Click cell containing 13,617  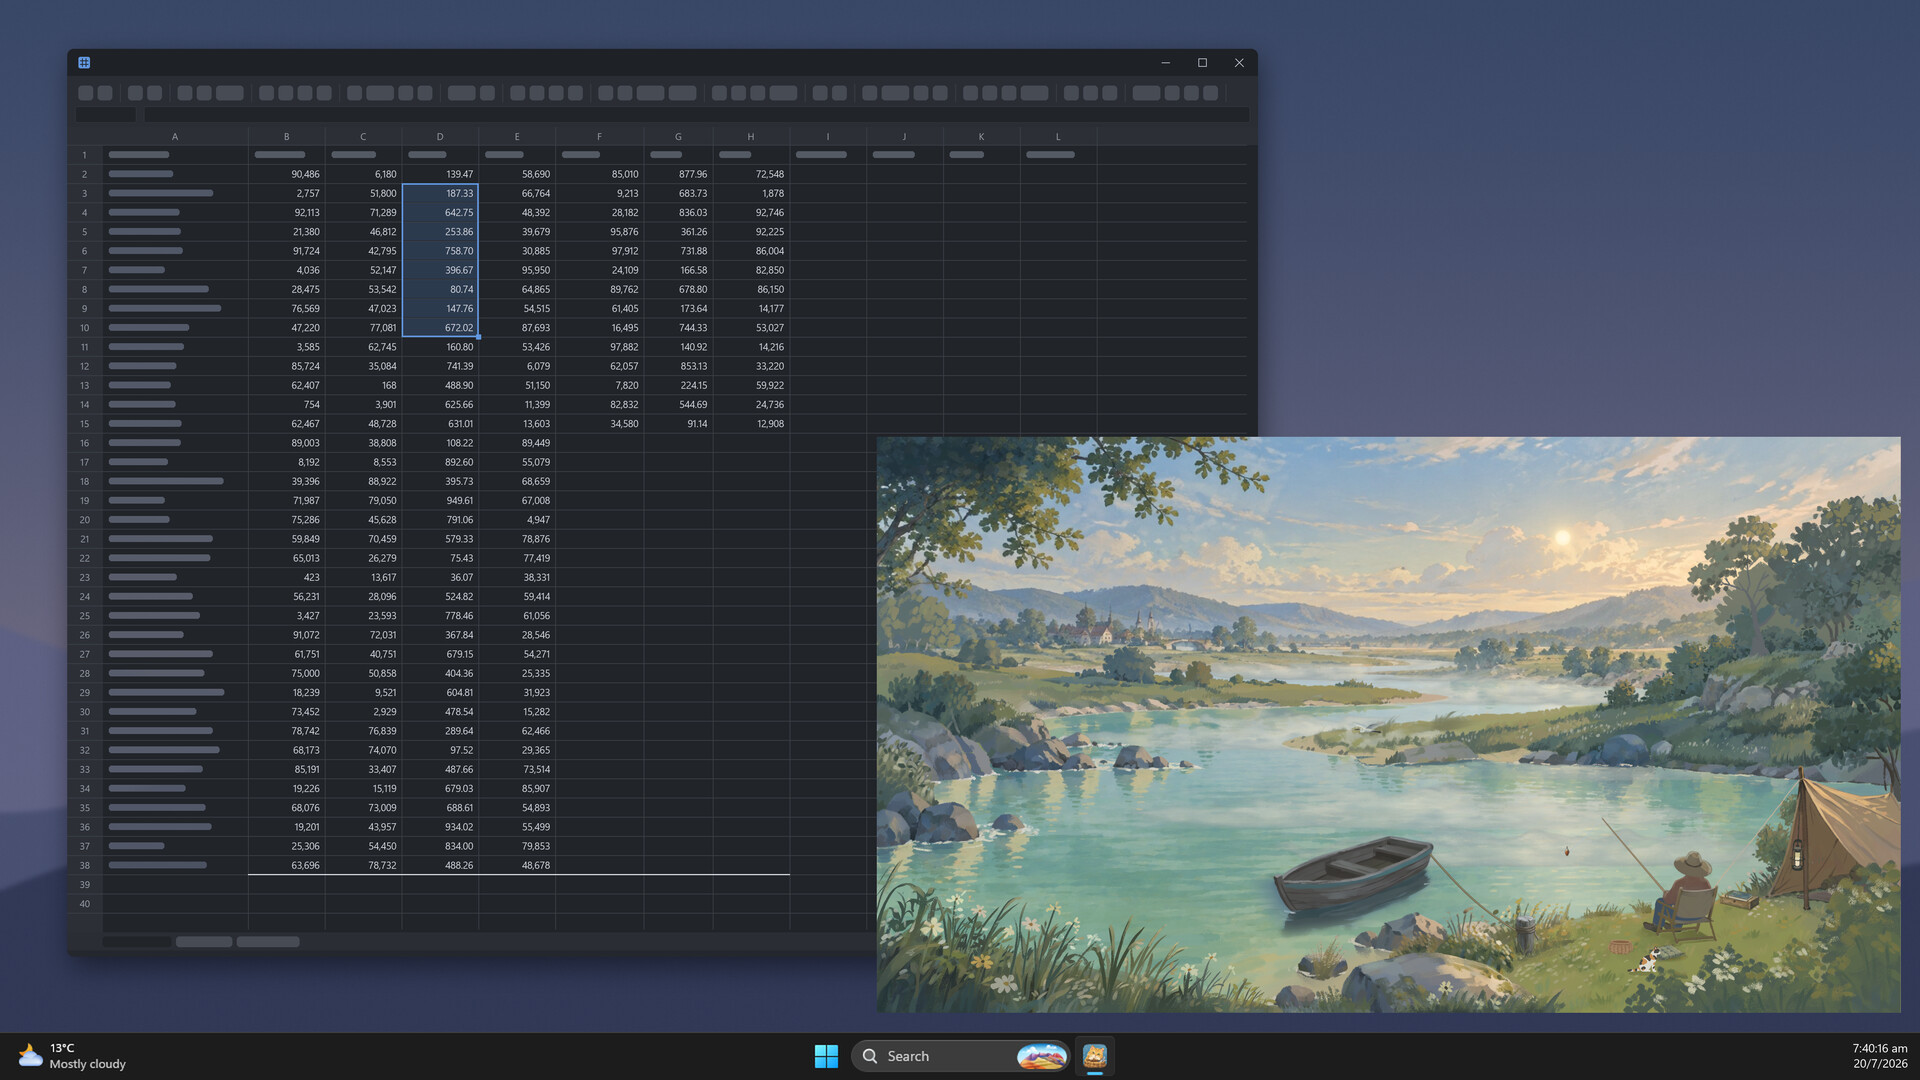[363, 578]
